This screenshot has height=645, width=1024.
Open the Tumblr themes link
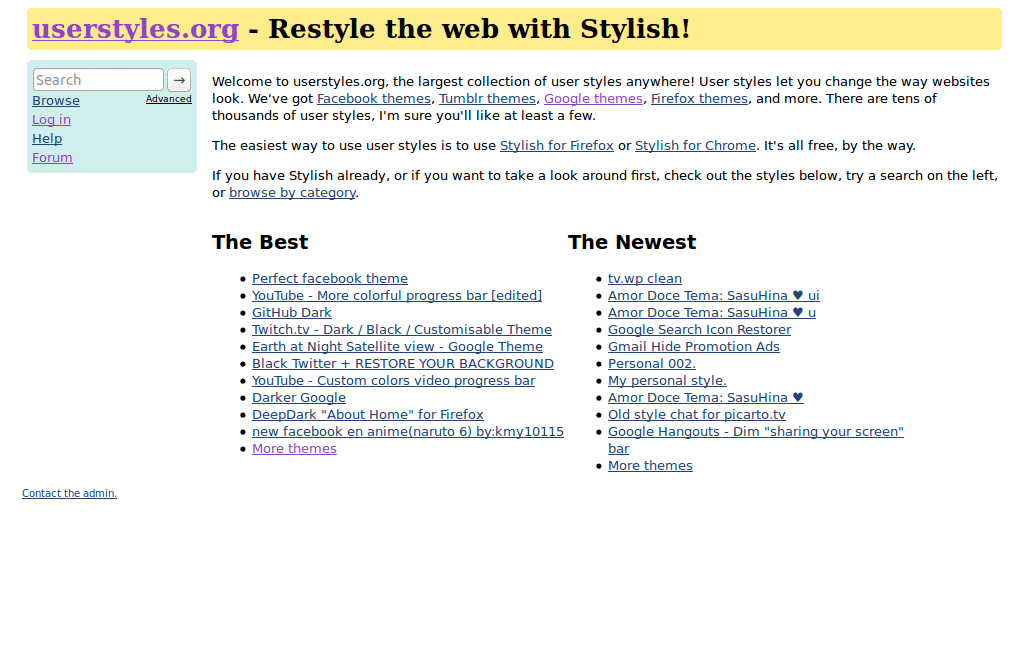487,99
